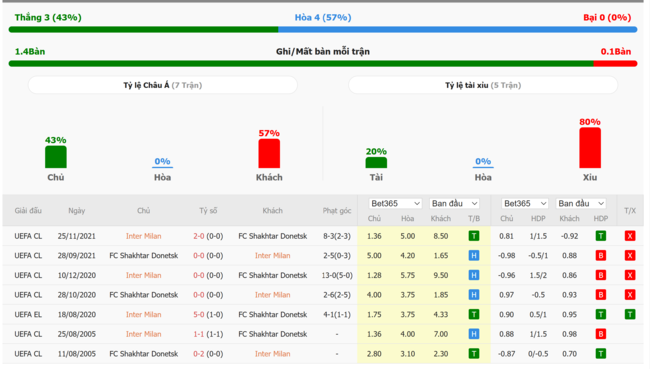Click corner stat 8-3(2-3)

coord(337,236)
